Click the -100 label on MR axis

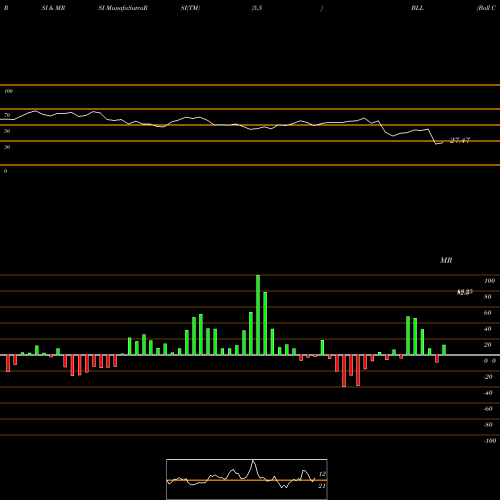click(x=489, y=441)
